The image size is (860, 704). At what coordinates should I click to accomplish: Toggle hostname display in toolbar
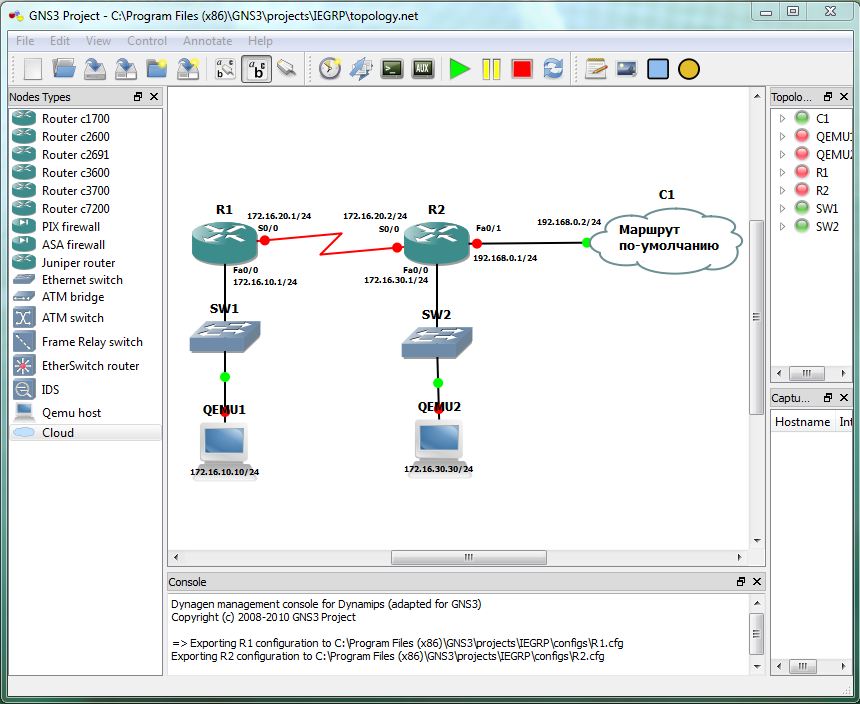255,68
